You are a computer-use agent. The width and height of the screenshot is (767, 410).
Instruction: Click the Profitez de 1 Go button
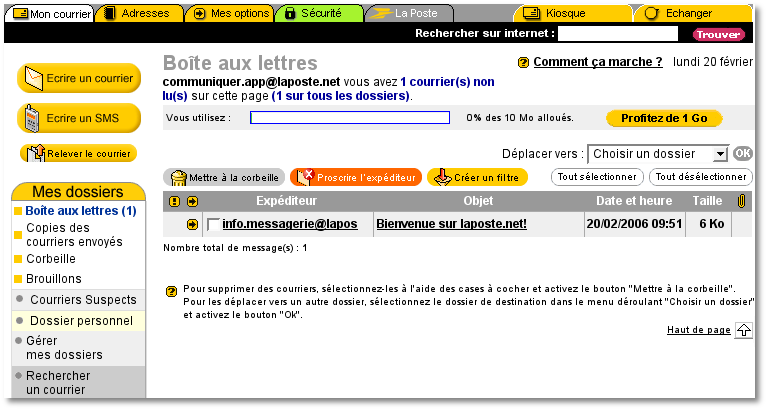point(664,118)
